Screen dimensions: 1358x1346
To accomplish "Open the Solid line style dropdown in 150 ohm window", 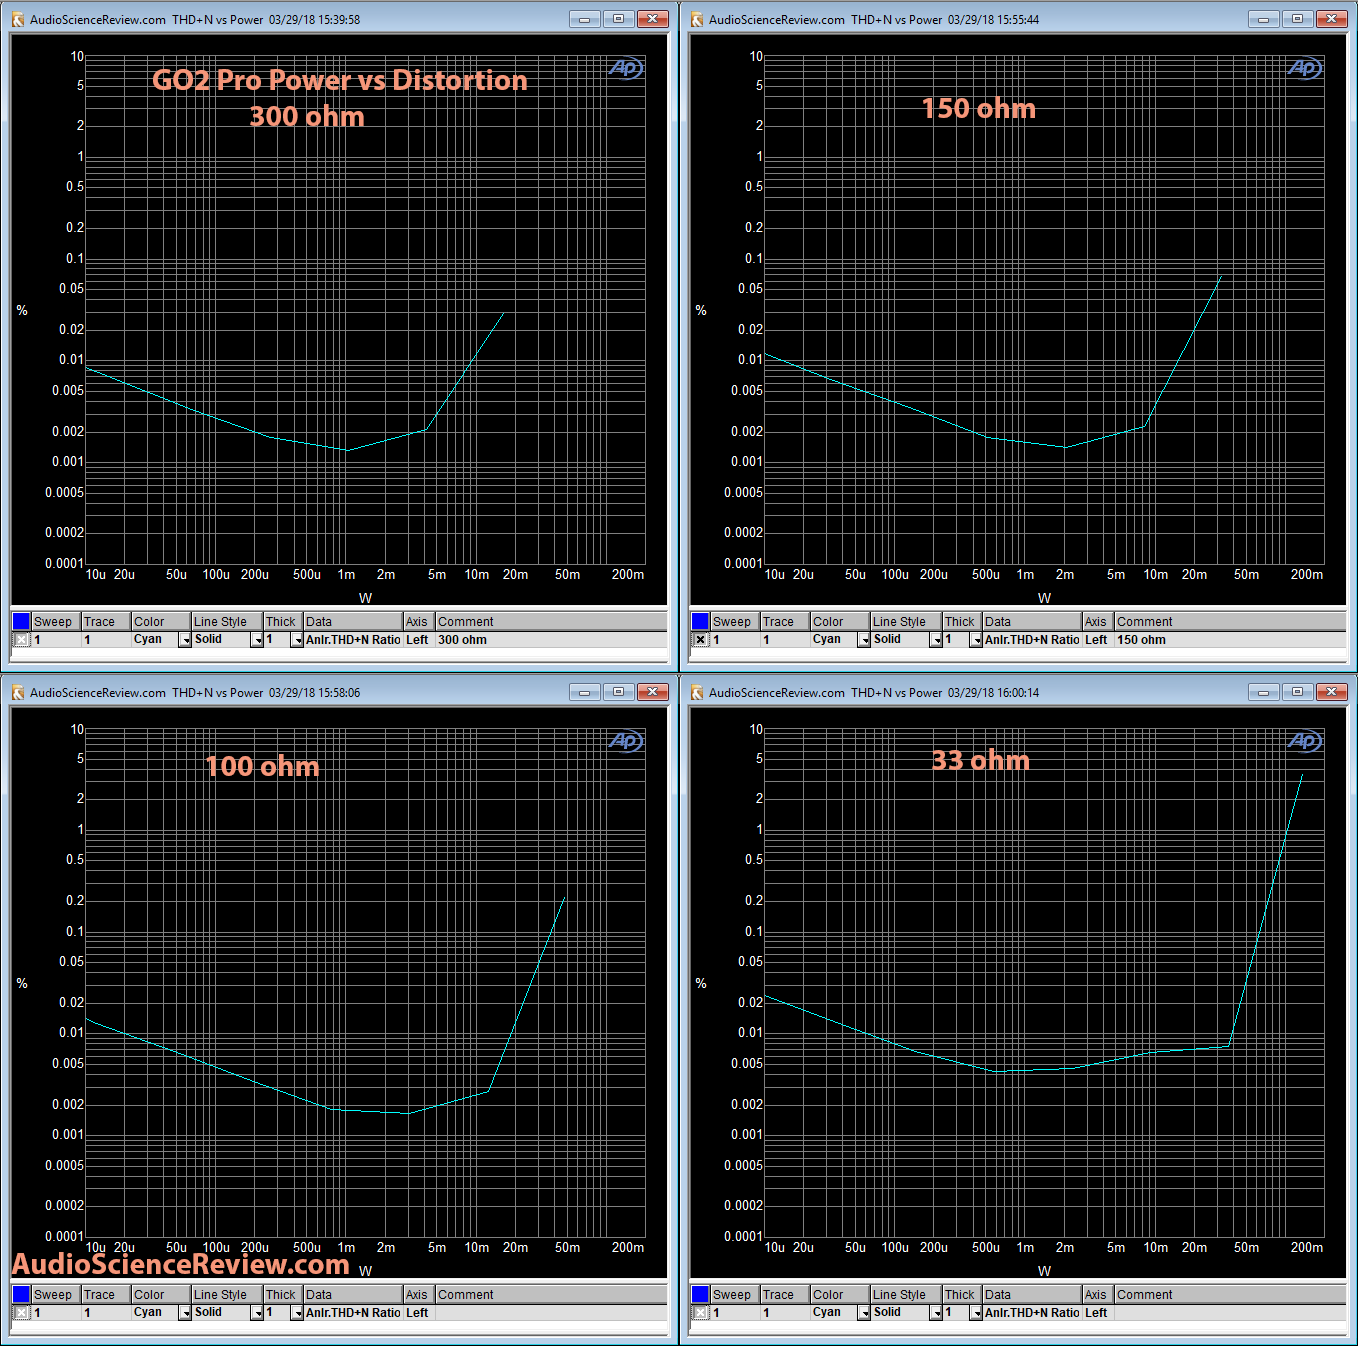I will pyautogui.click(x=936, y=640).
